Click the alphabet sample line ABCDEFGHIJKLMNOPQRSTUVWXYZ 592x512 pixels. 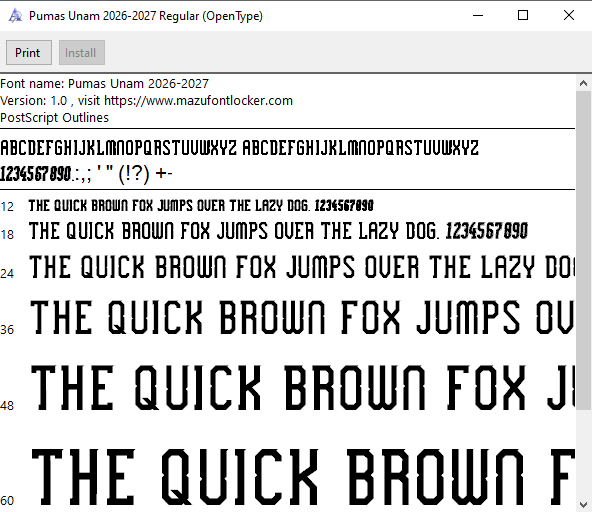pos(239,148)
